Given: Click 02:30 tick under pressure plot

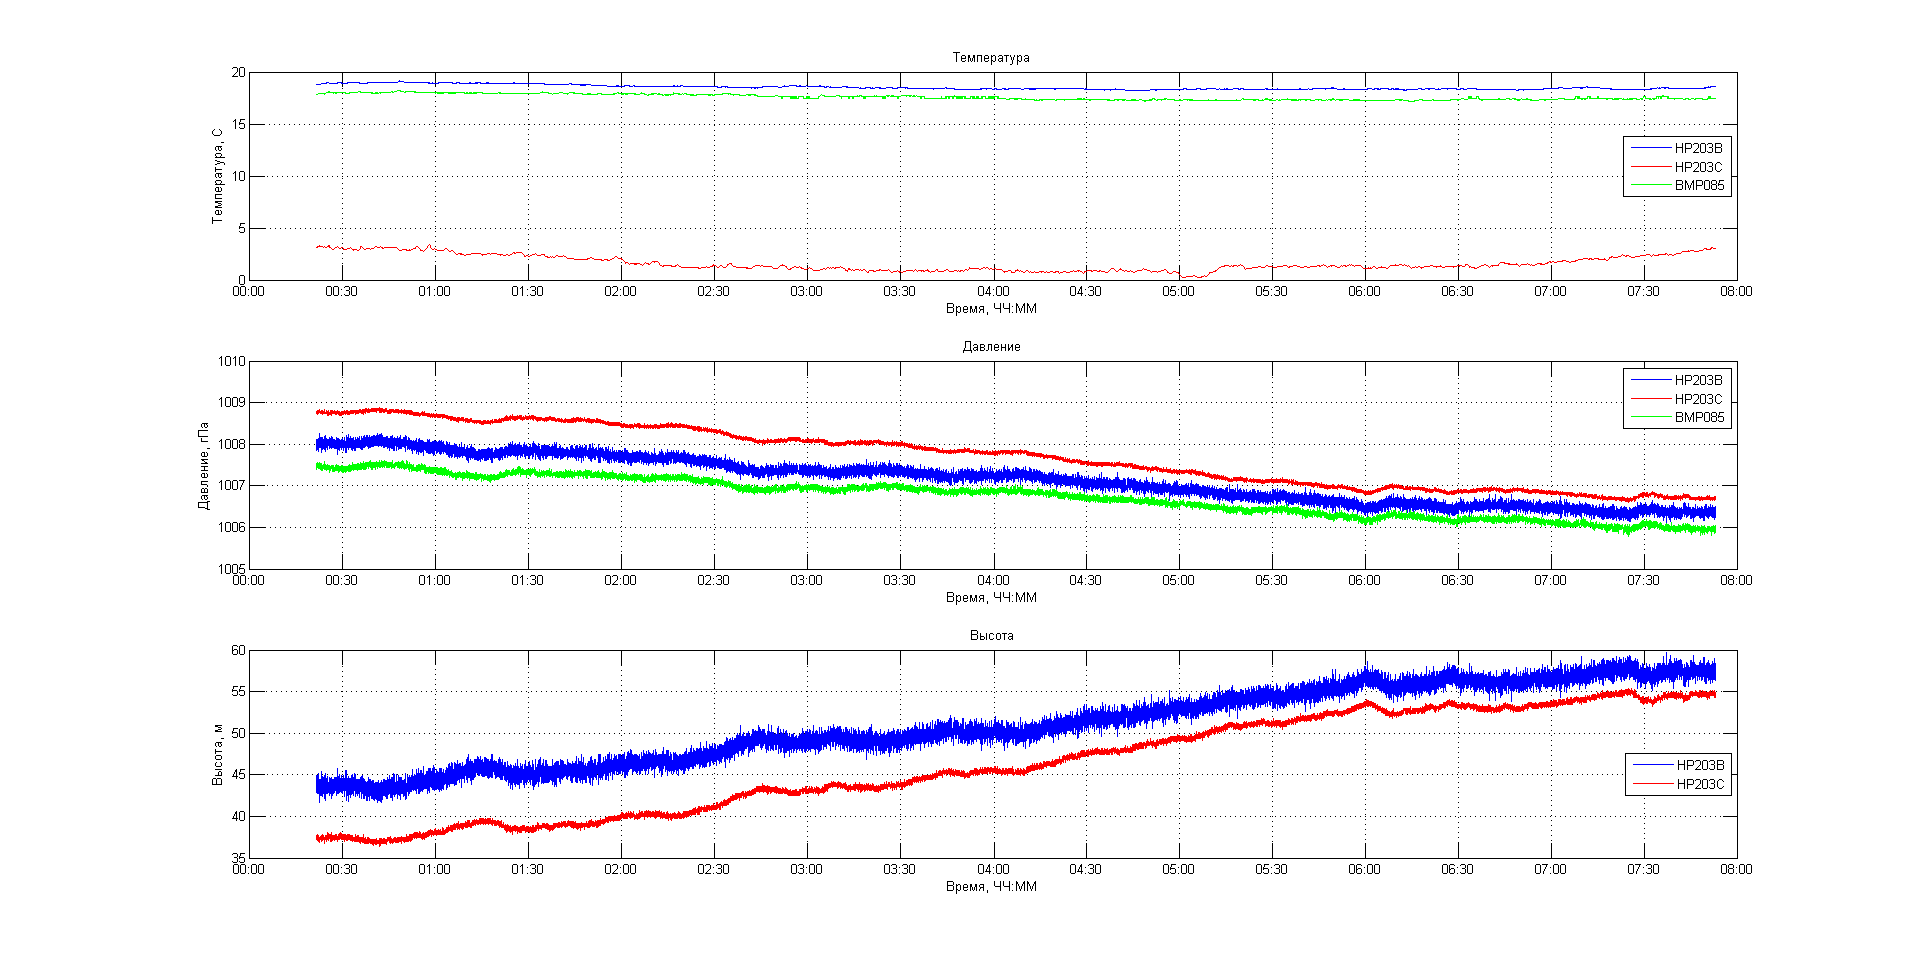Looking at the screenshot, I should pos(713,581).
